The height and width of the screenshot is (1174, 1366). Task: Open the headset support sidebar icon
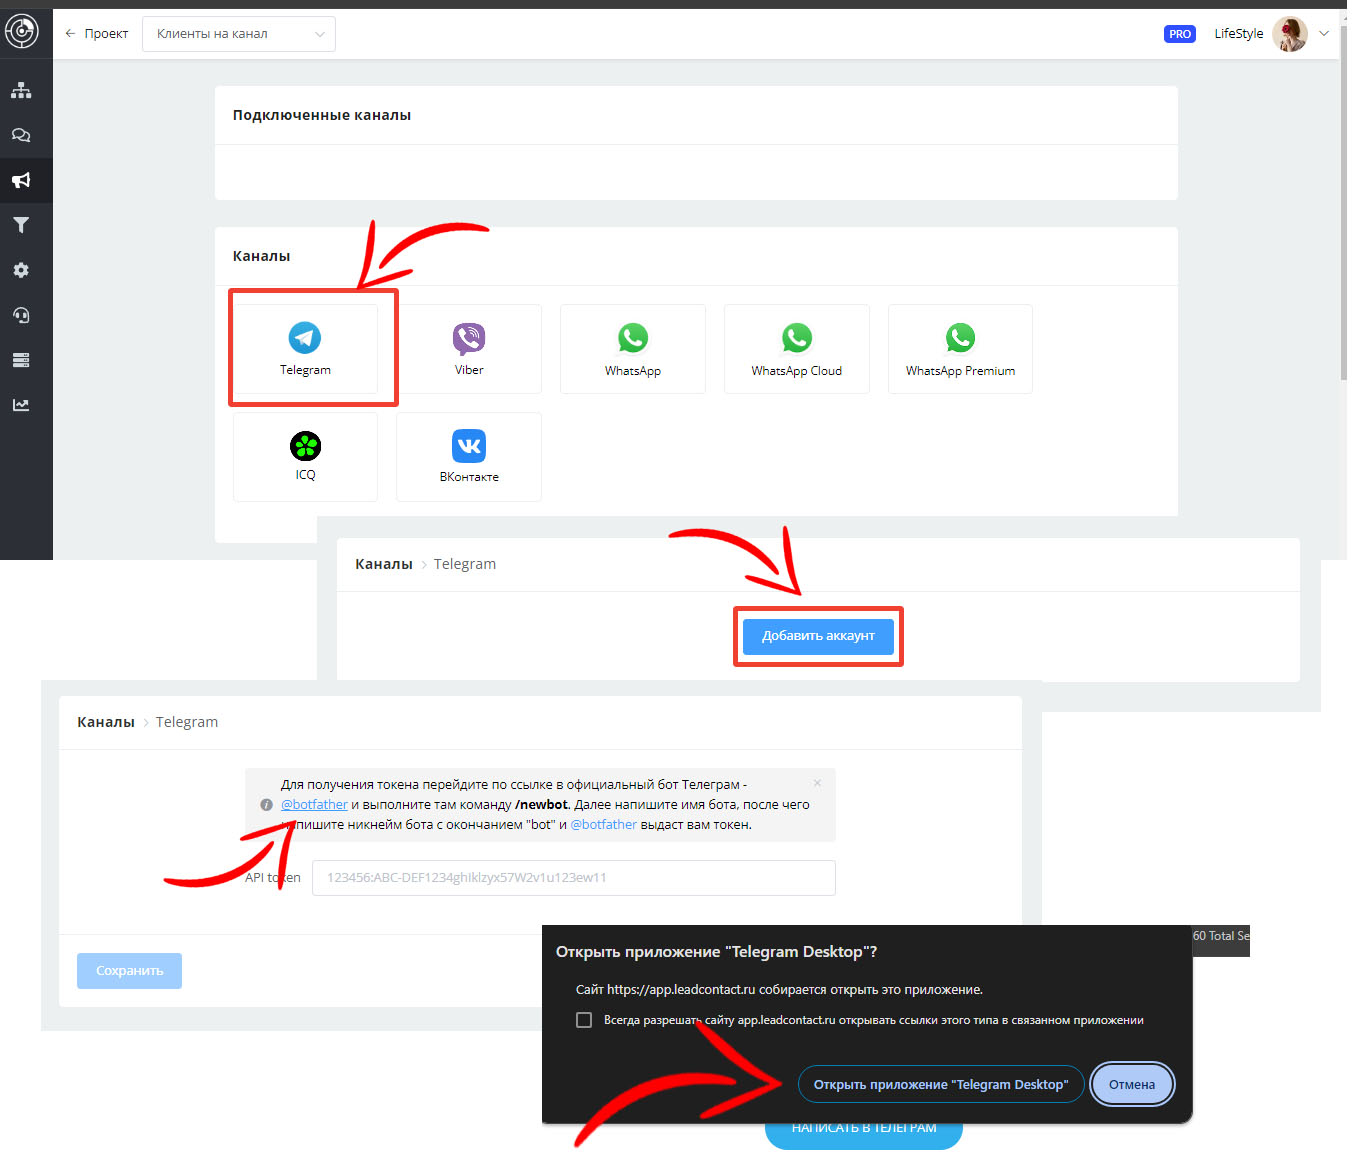click(21, 315)
